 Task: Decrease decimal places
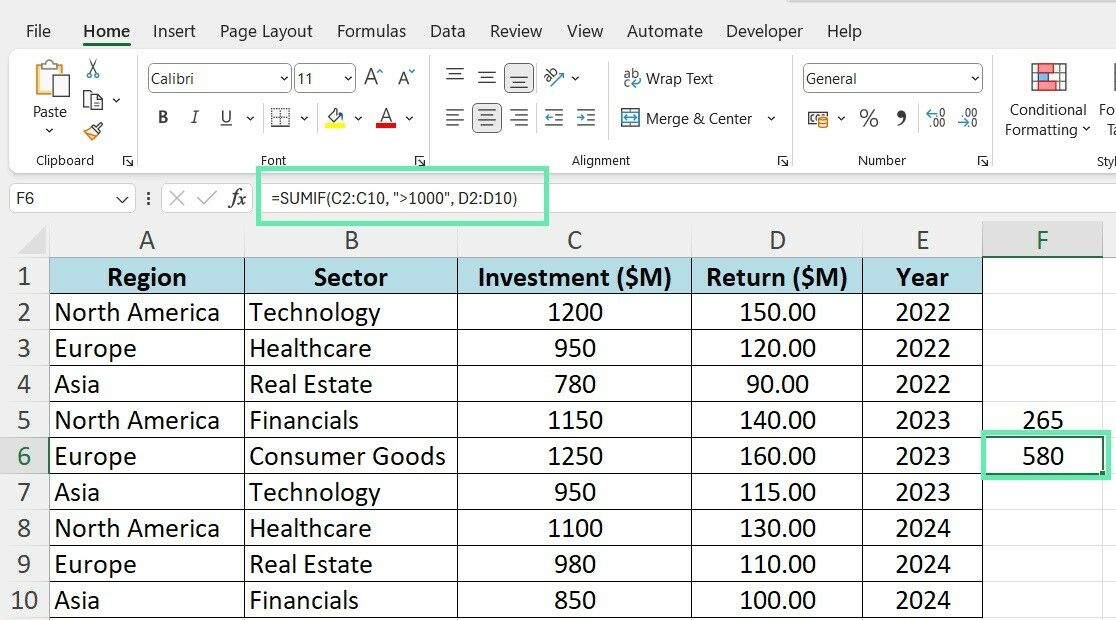[968, 118]
